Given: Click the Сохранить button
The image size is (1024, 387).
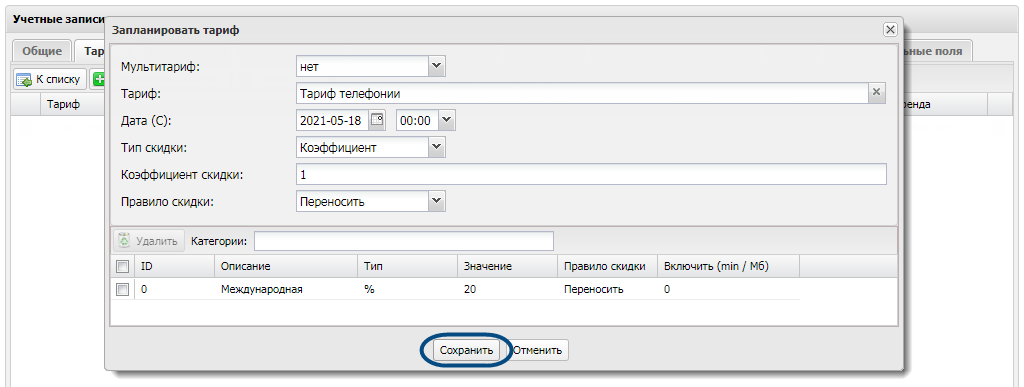Looking at the screenshot, I should coord(466,350).
